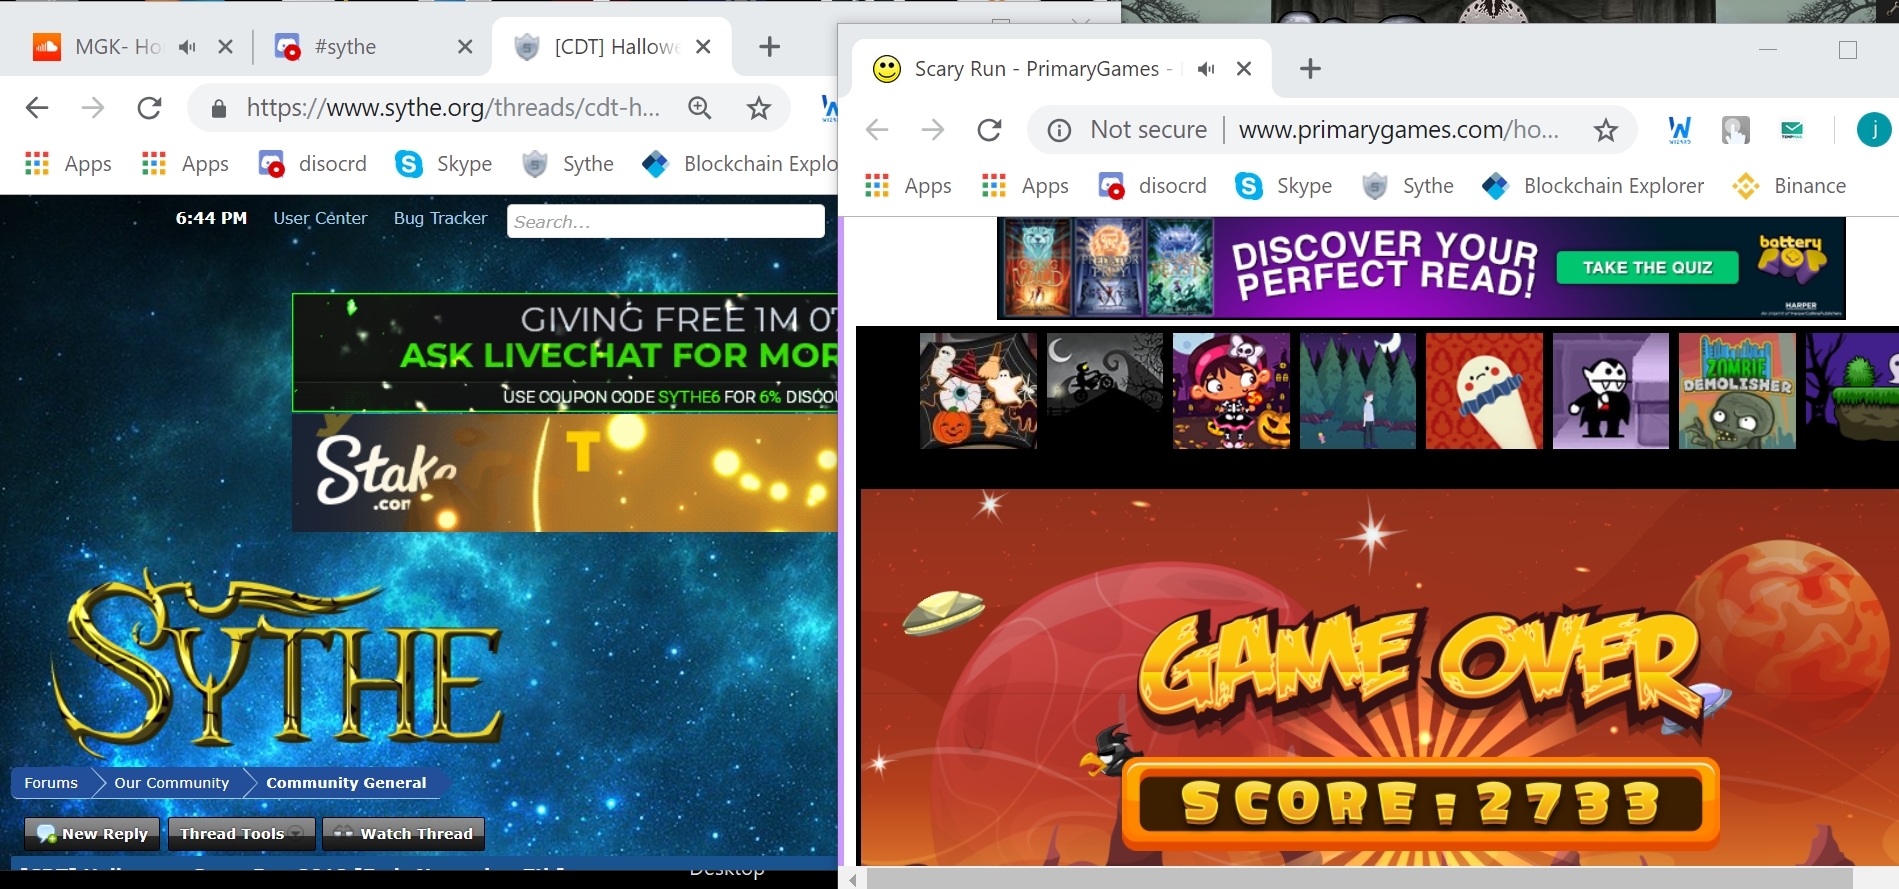Click the Sythe gold logo
This screenshot has width=1899, height=889.
[x=276, y=664]
